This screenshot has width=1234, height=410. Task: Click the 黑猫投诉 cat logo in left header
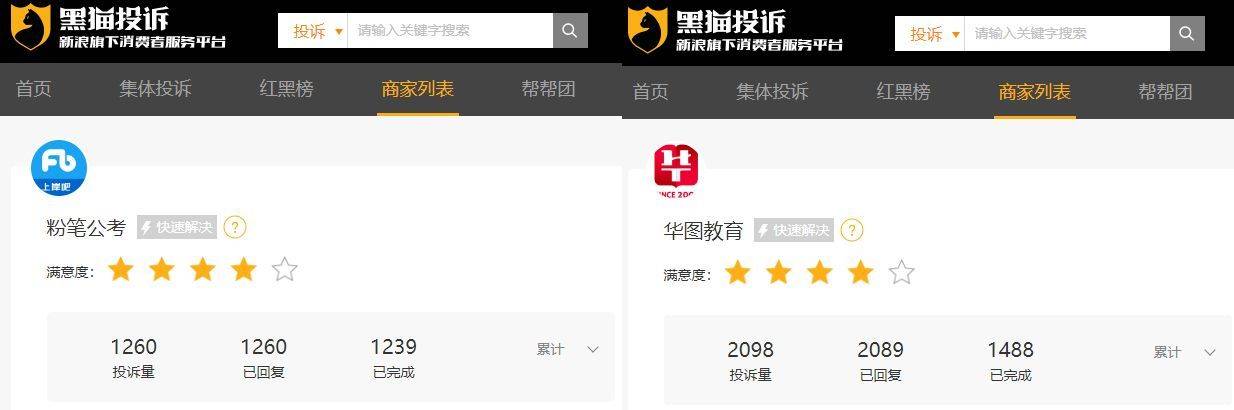point(30,28)
